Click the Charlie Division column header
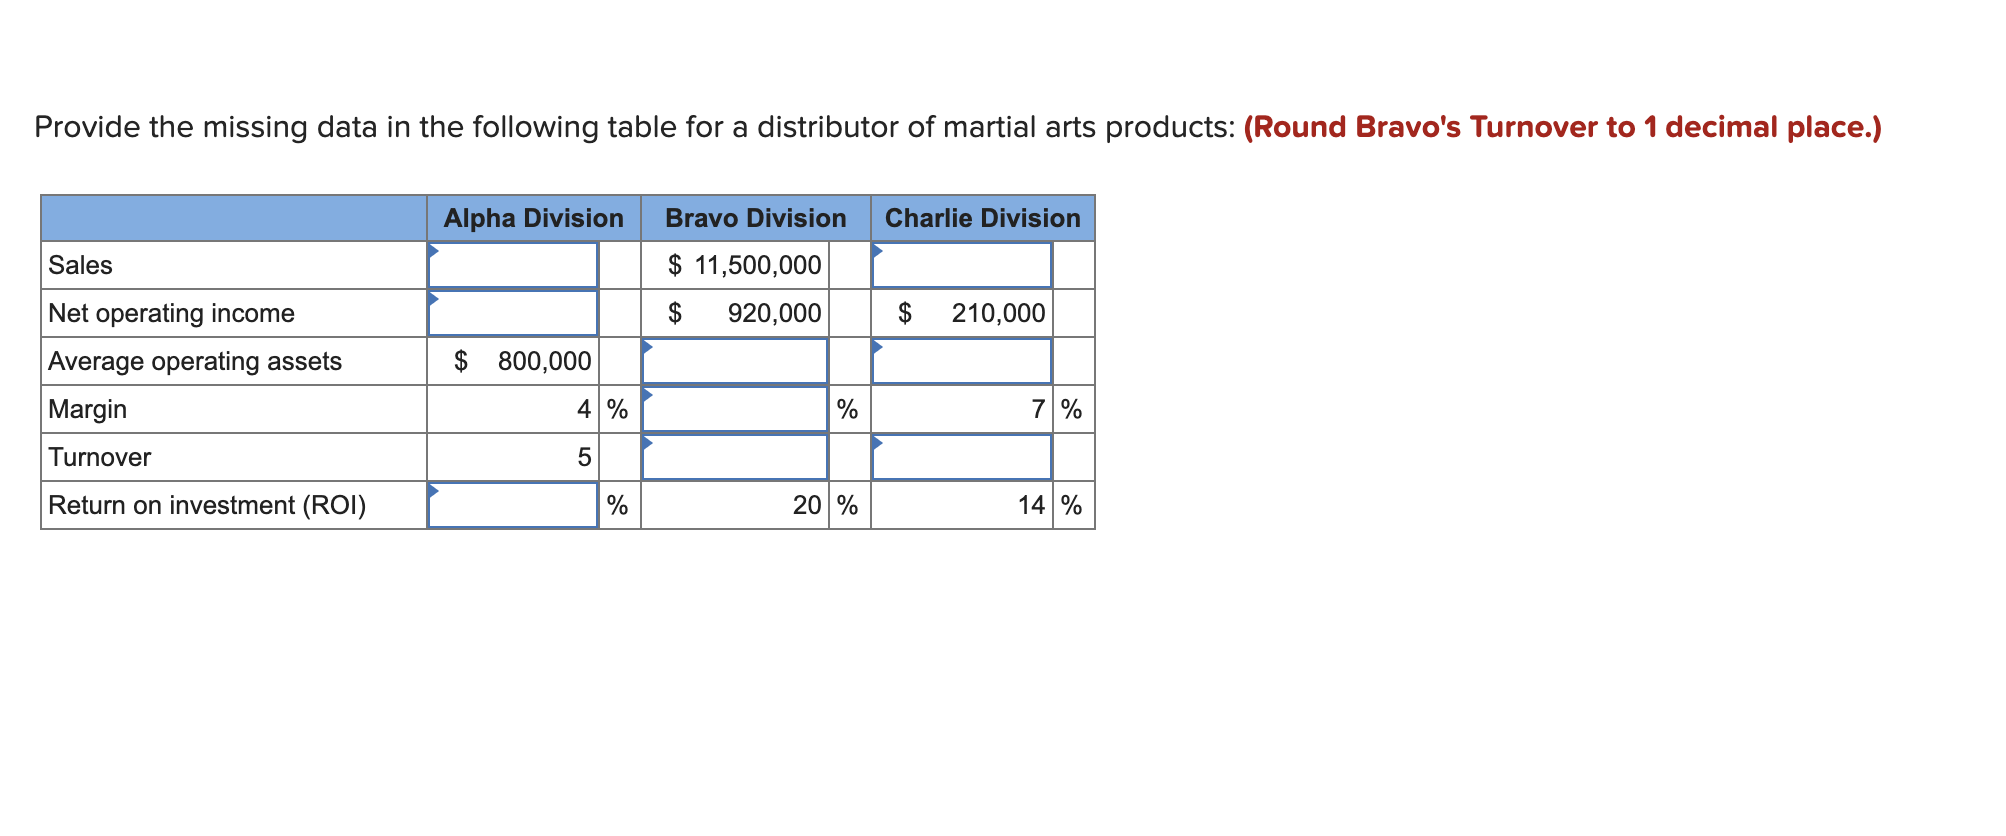 coord(982,217)
